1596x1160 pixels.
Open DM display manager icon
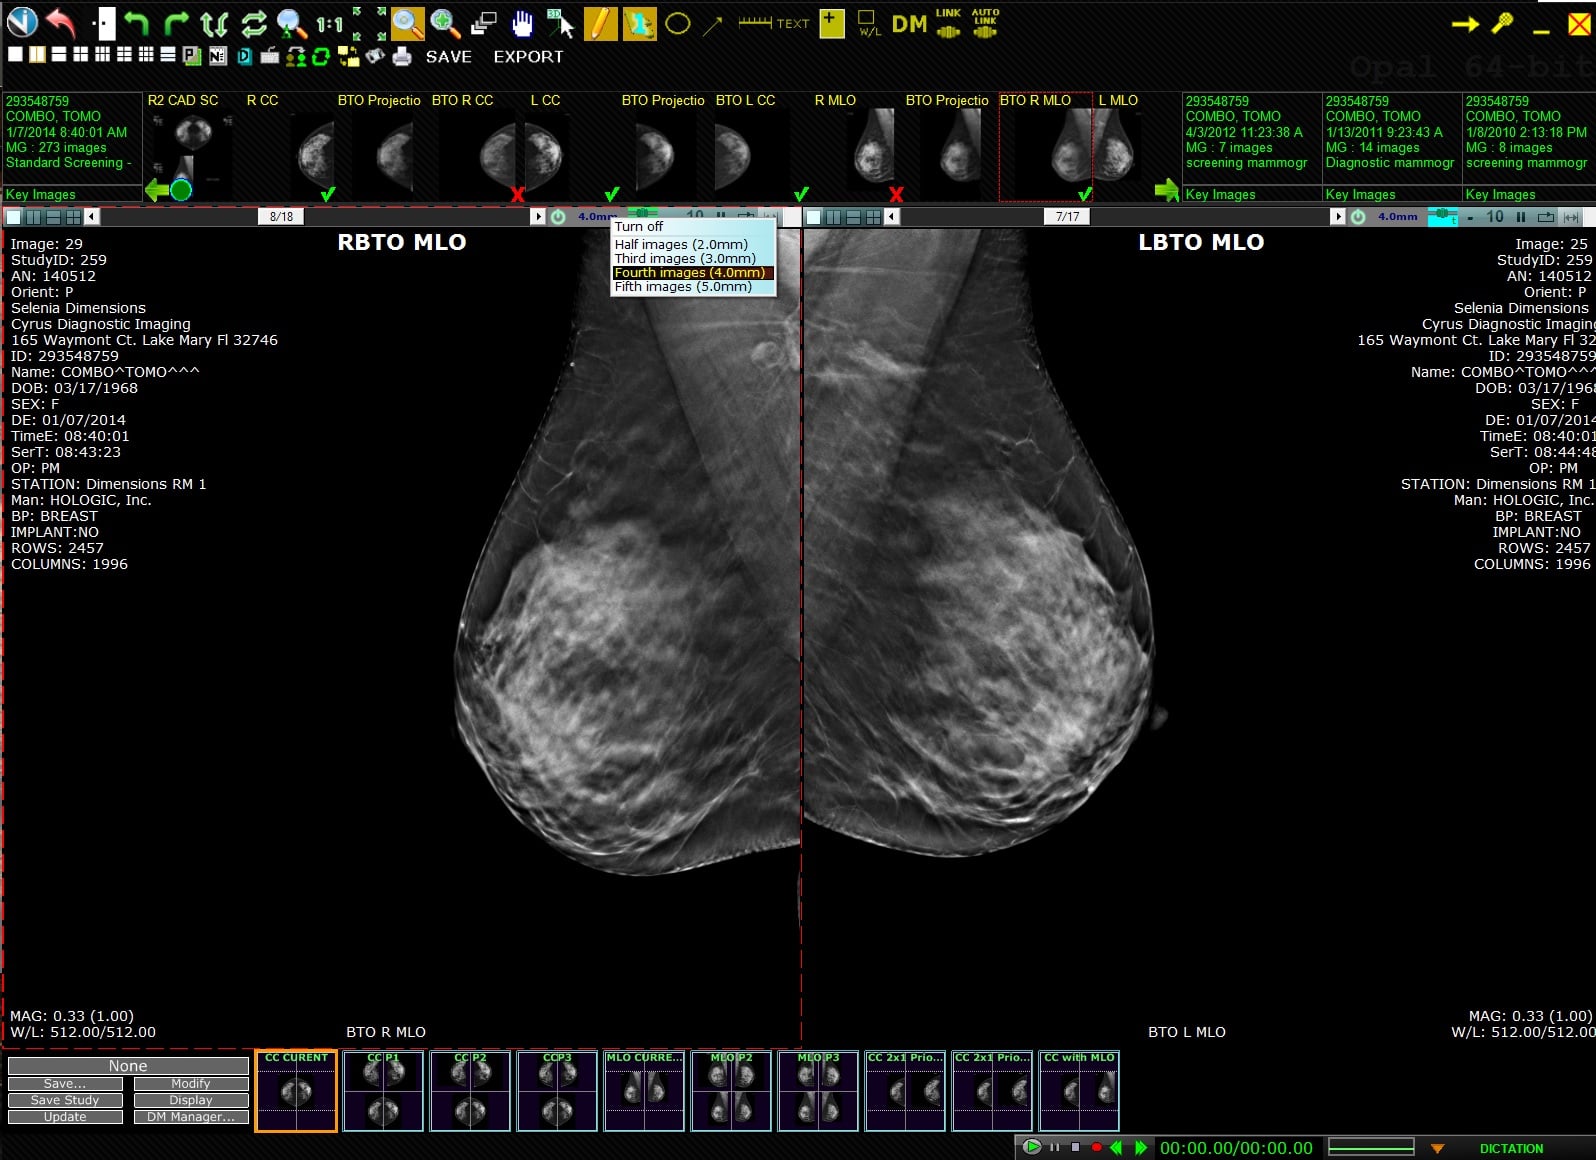coord(908,23)
